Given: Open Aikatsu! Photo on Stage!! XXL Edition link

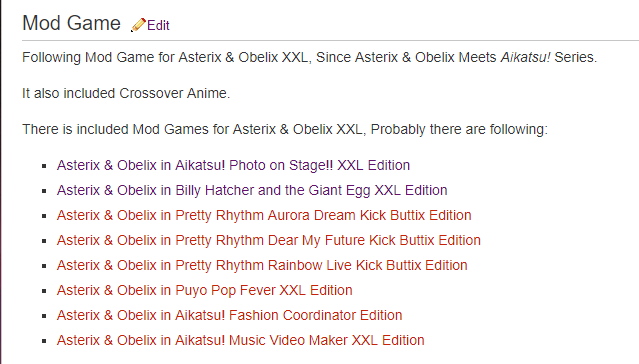Looking at the screenshot, I should 233,165.
